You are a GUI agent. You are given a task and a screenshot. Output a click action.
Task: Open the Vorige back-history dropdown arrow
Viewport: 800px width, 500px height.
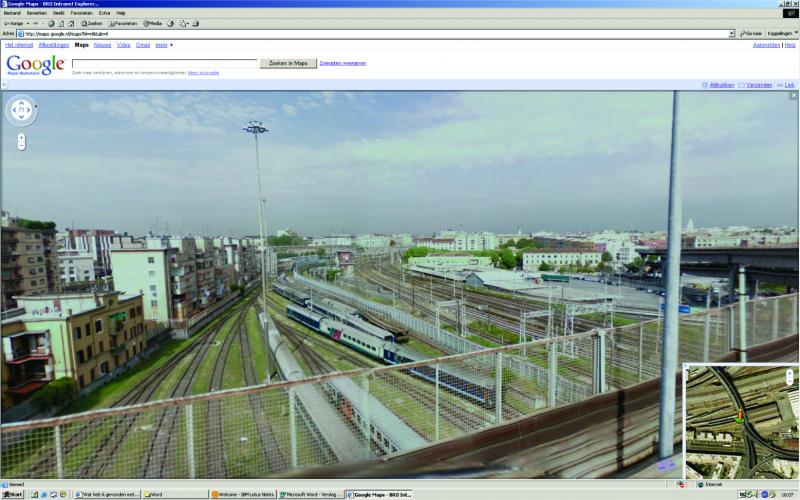(28, 23)
